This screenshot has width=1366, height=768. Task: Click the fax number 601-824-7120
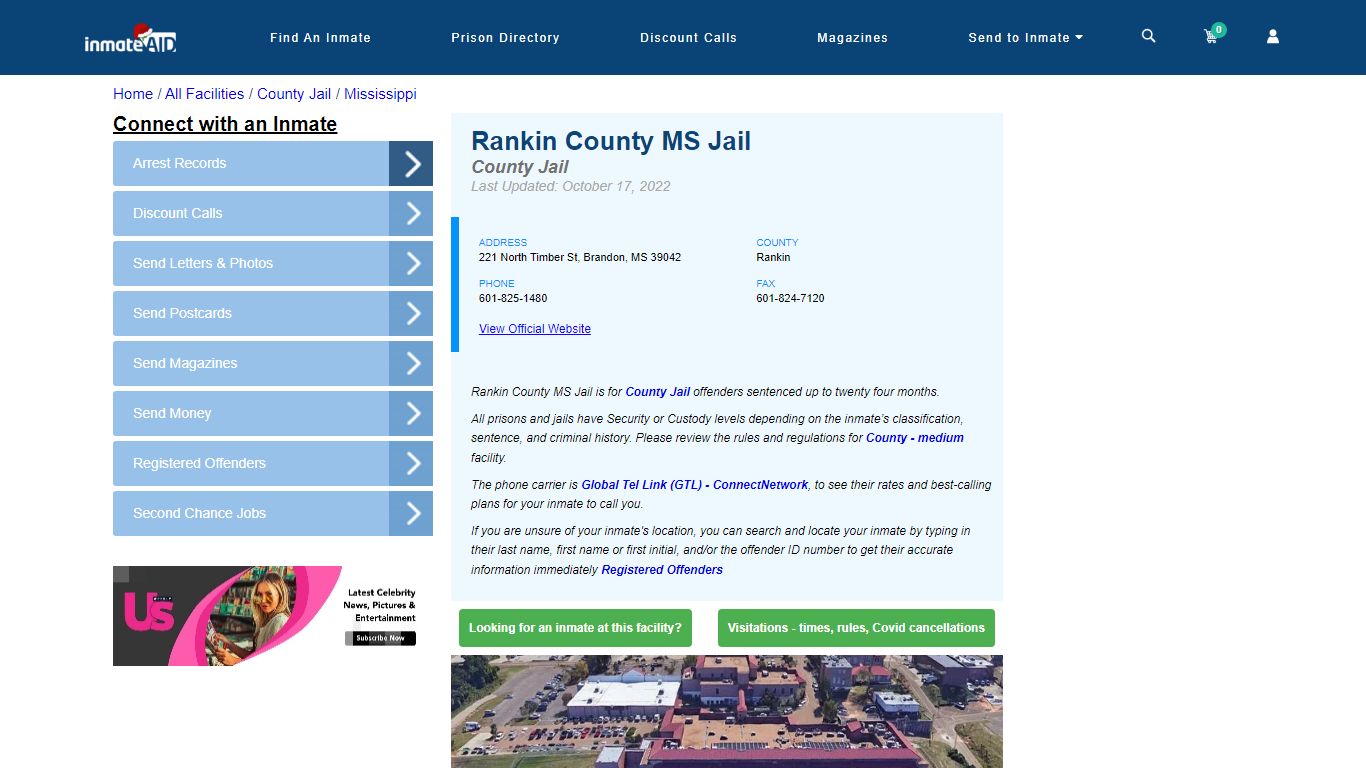790,298
